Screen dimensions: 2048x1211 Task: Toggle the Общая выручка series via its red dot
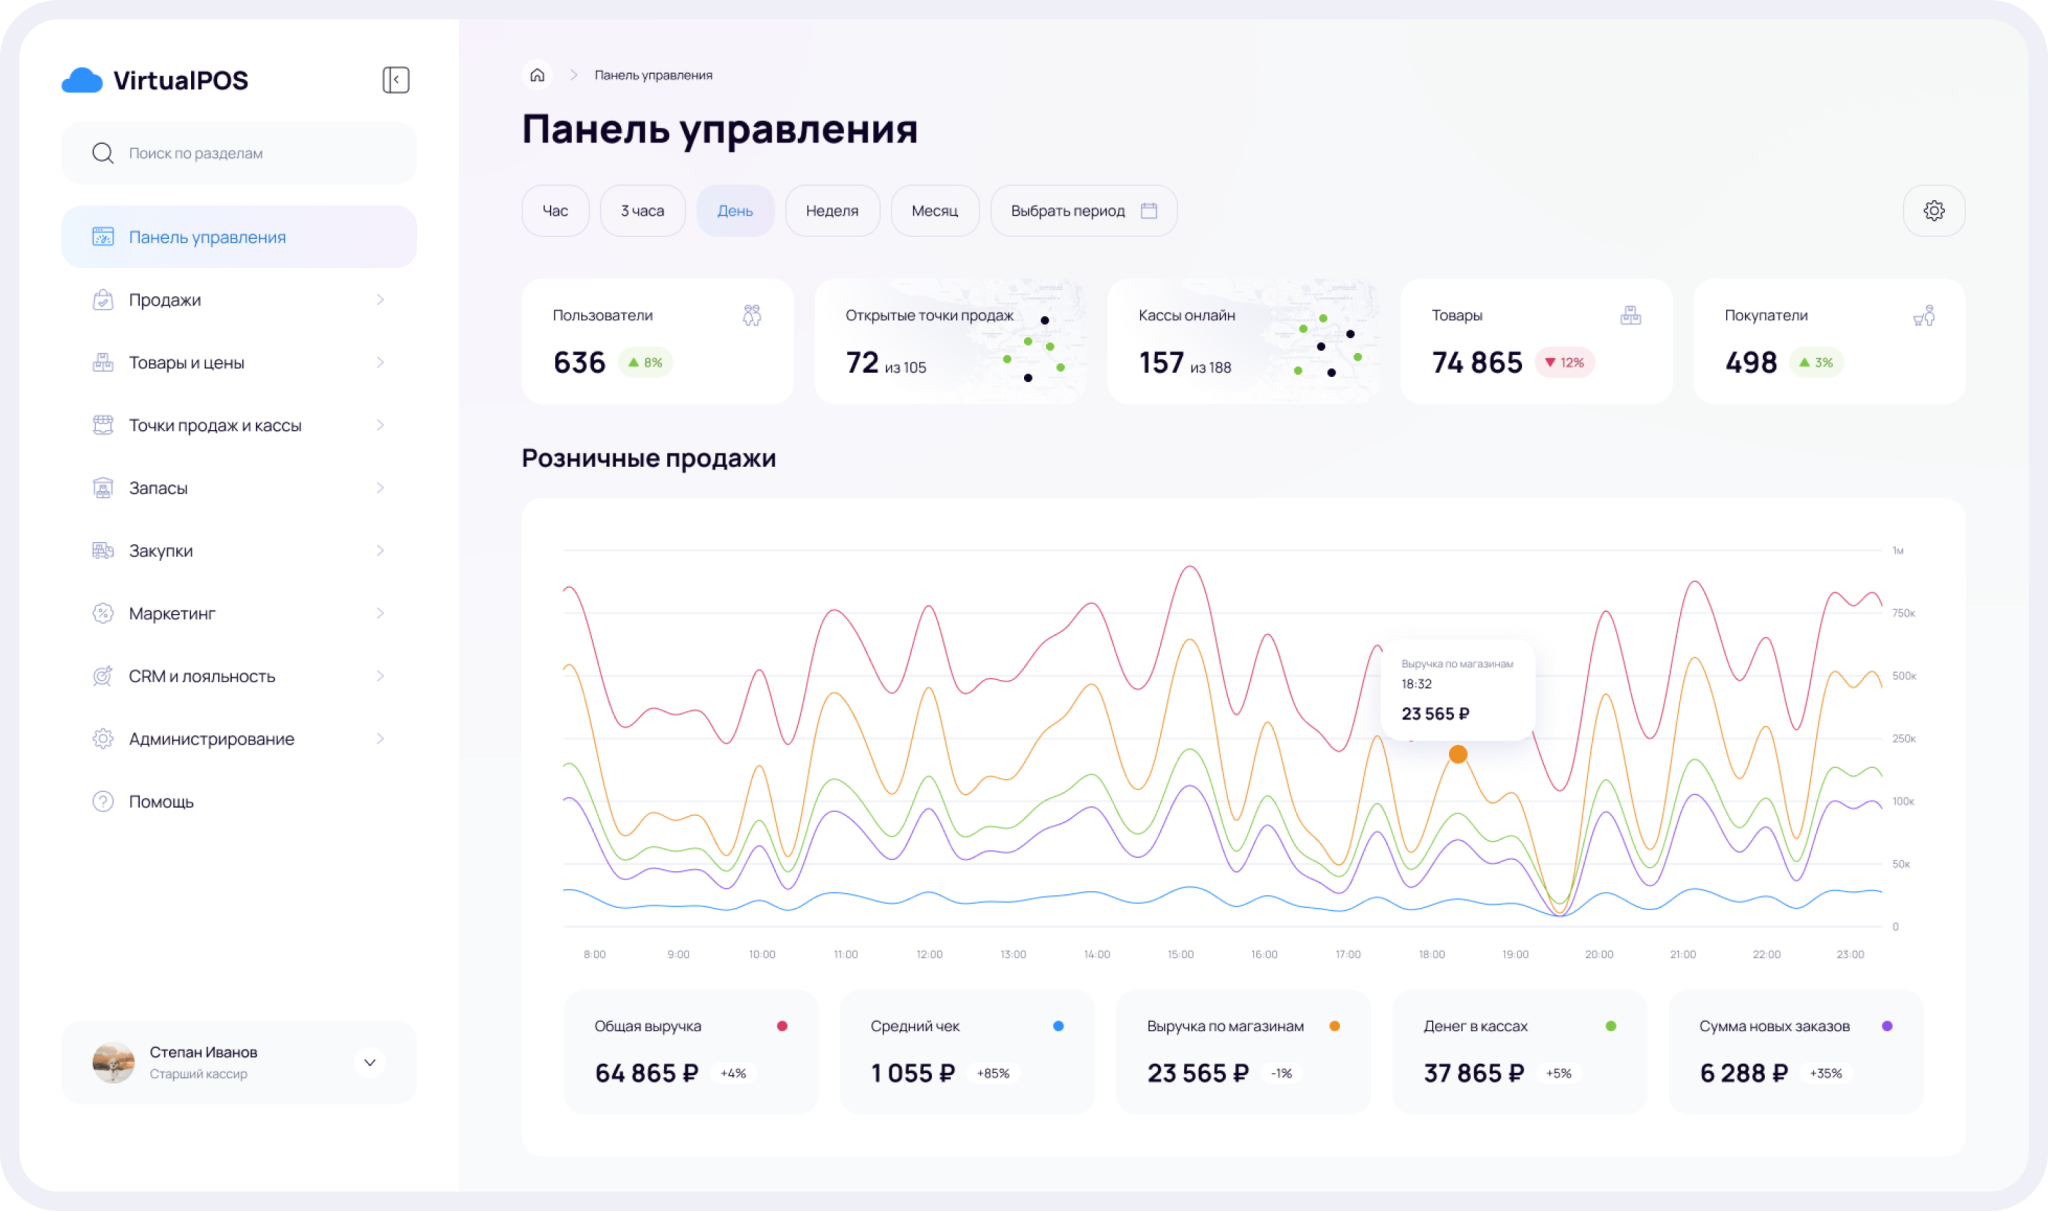[782, 1026]
